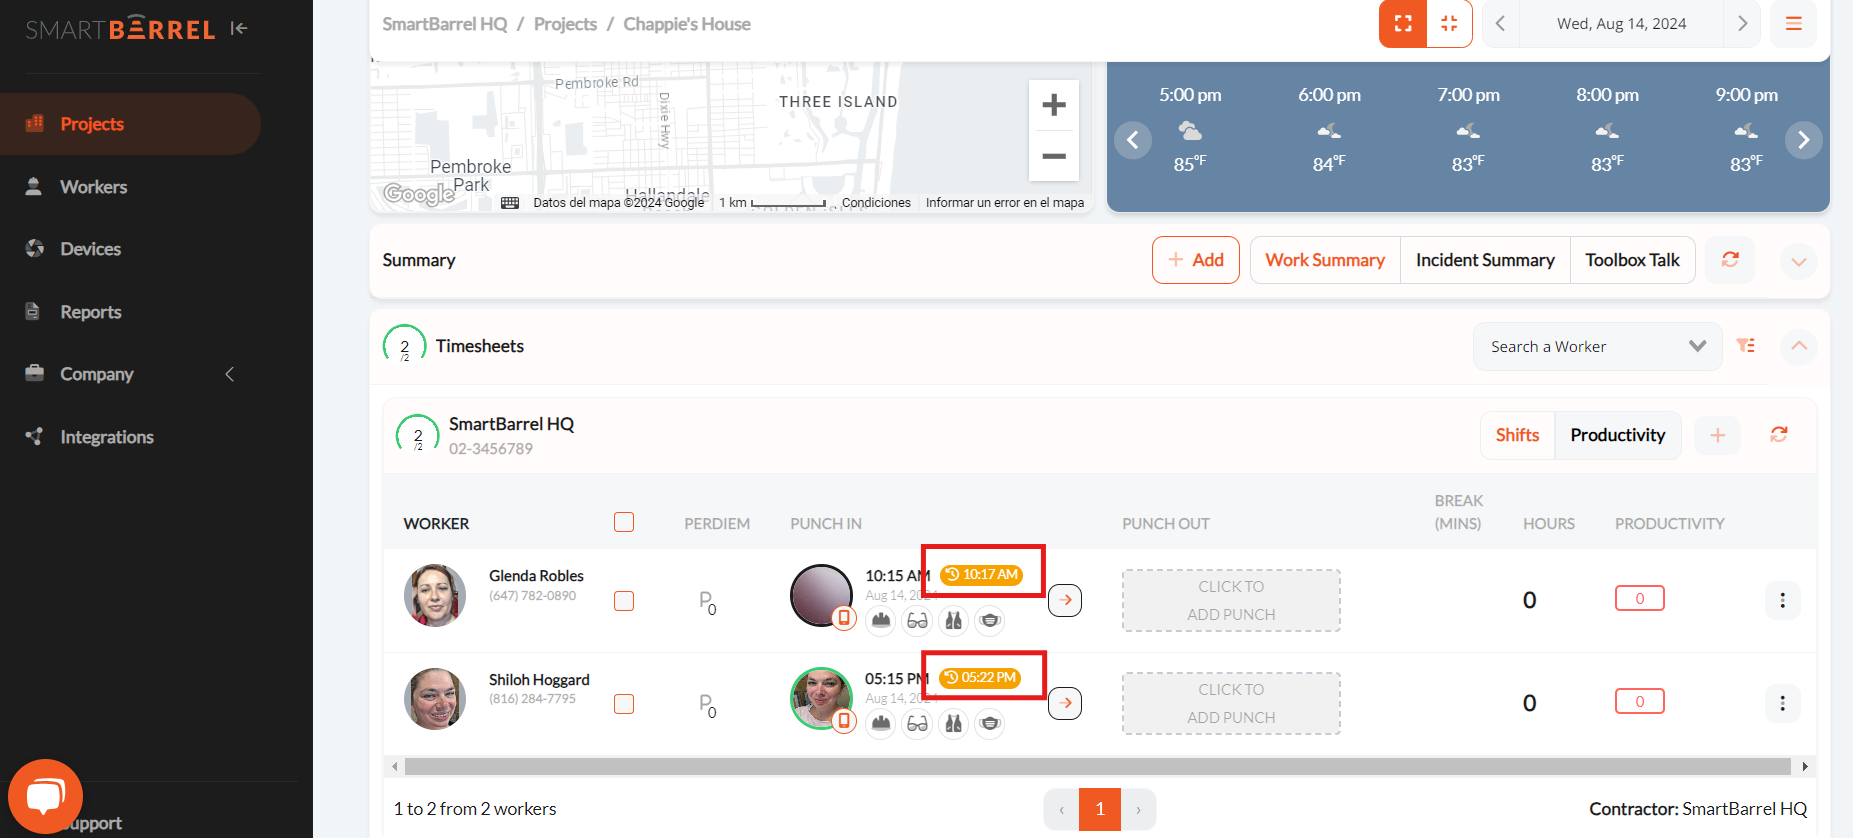
Task: Click the safety glasses icon in Shiloh's row
Action: coord(917,723)
